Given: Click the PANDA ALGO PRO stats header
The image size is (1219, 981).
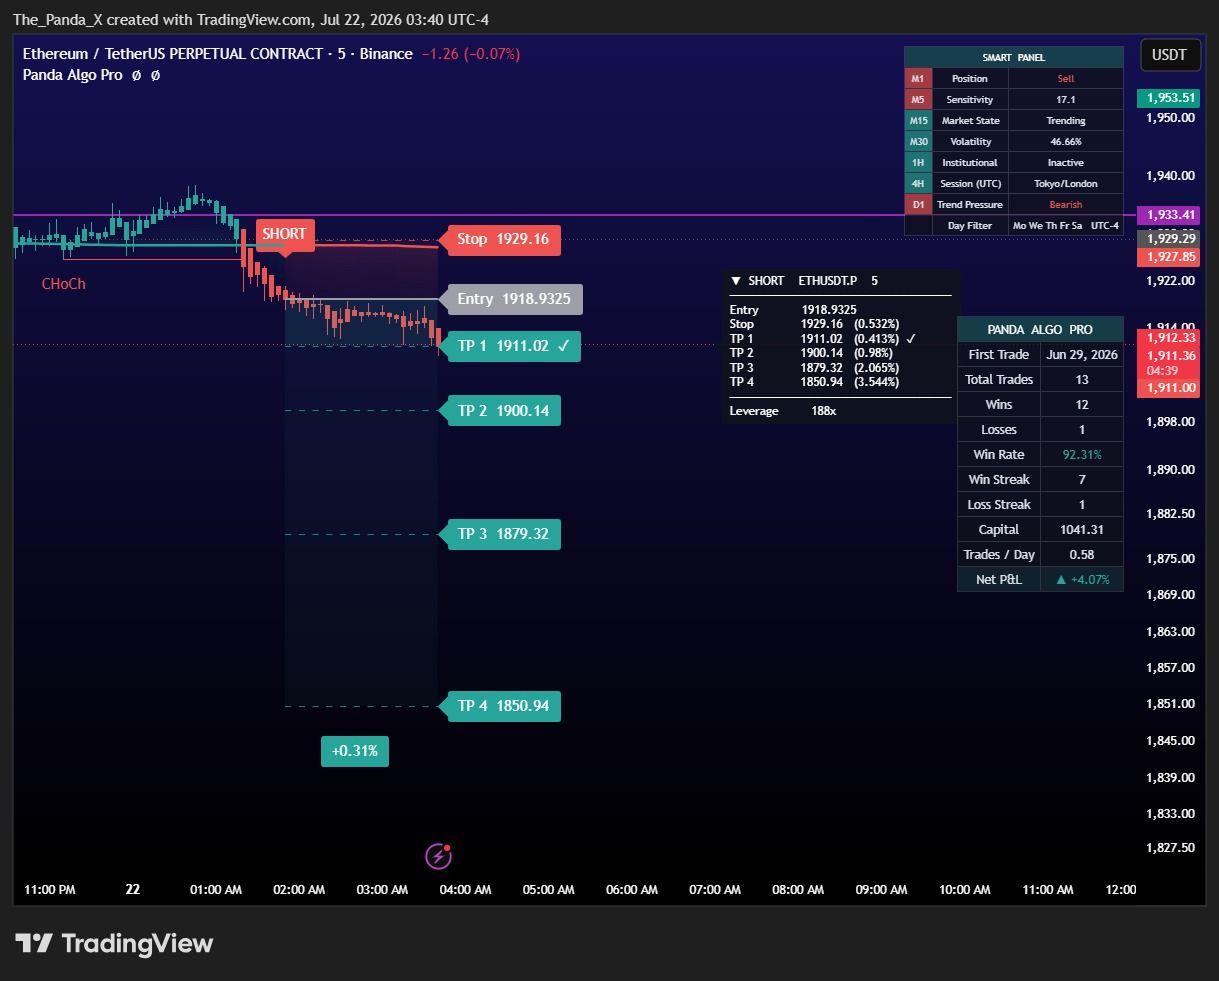Looking at the screenshot, I should click(1040, 329).
